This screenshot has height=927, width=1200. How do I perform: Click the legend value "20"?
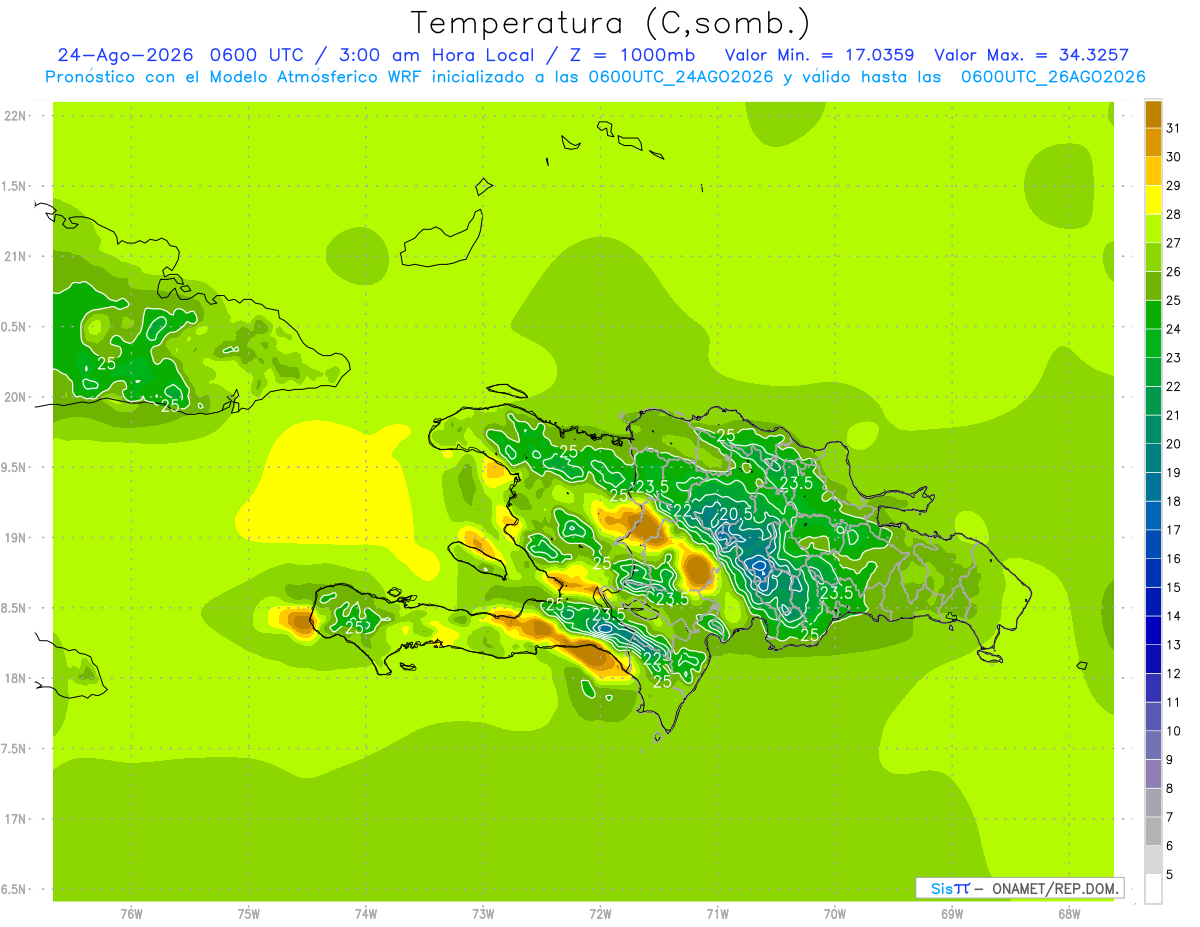[1173, 444]
